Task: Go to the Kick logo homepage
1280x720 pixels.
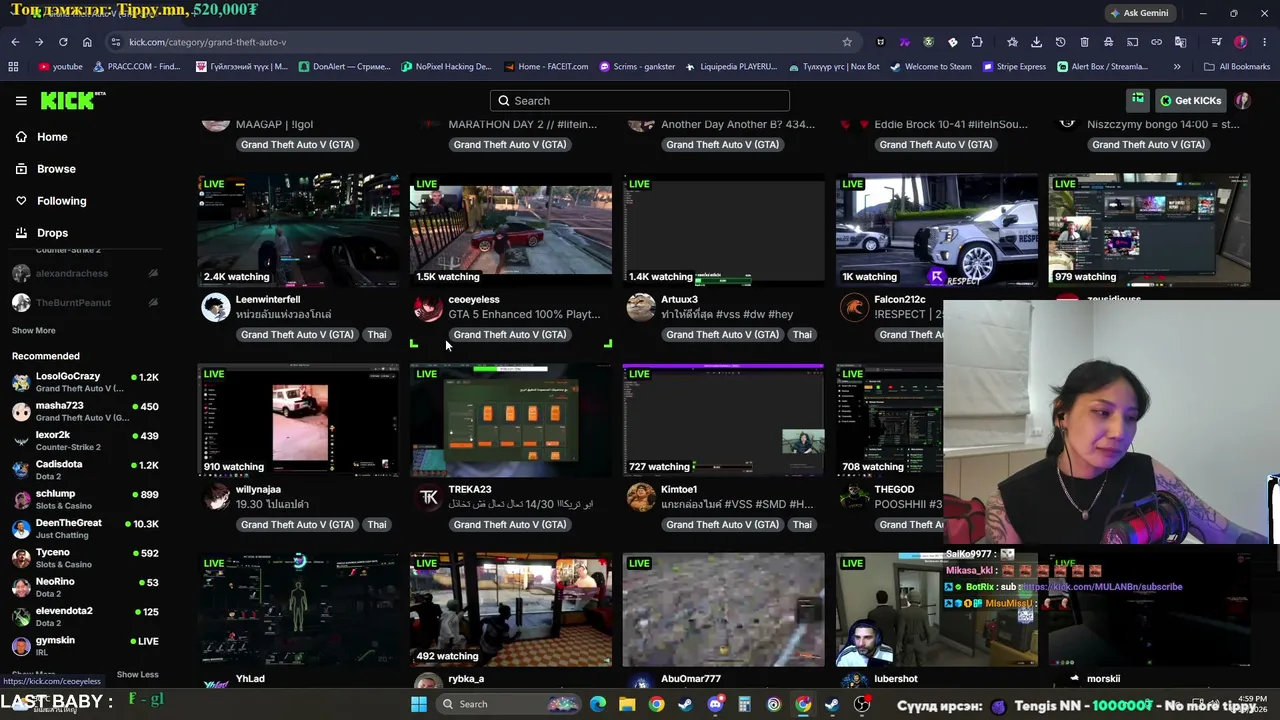Action: tap(72, 100)
